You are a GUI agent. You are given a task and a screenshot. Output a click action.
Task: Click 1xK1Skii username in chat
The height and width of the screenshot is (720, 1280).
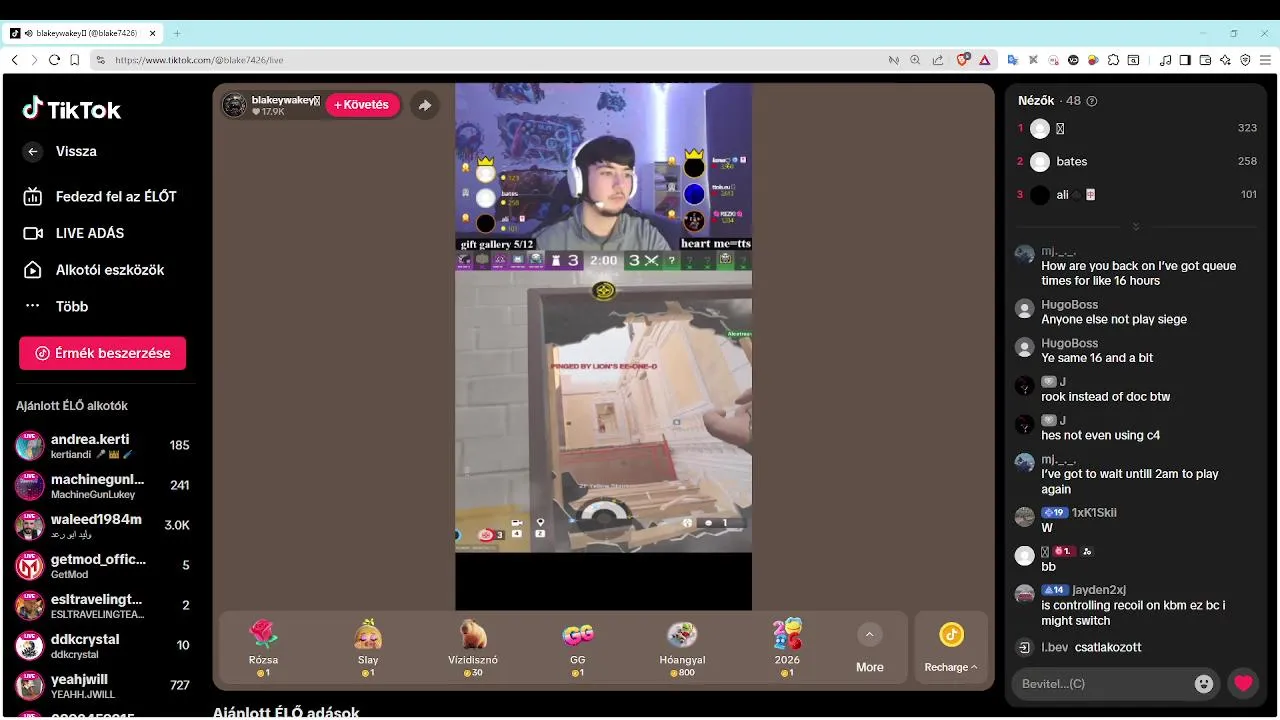1094,513
